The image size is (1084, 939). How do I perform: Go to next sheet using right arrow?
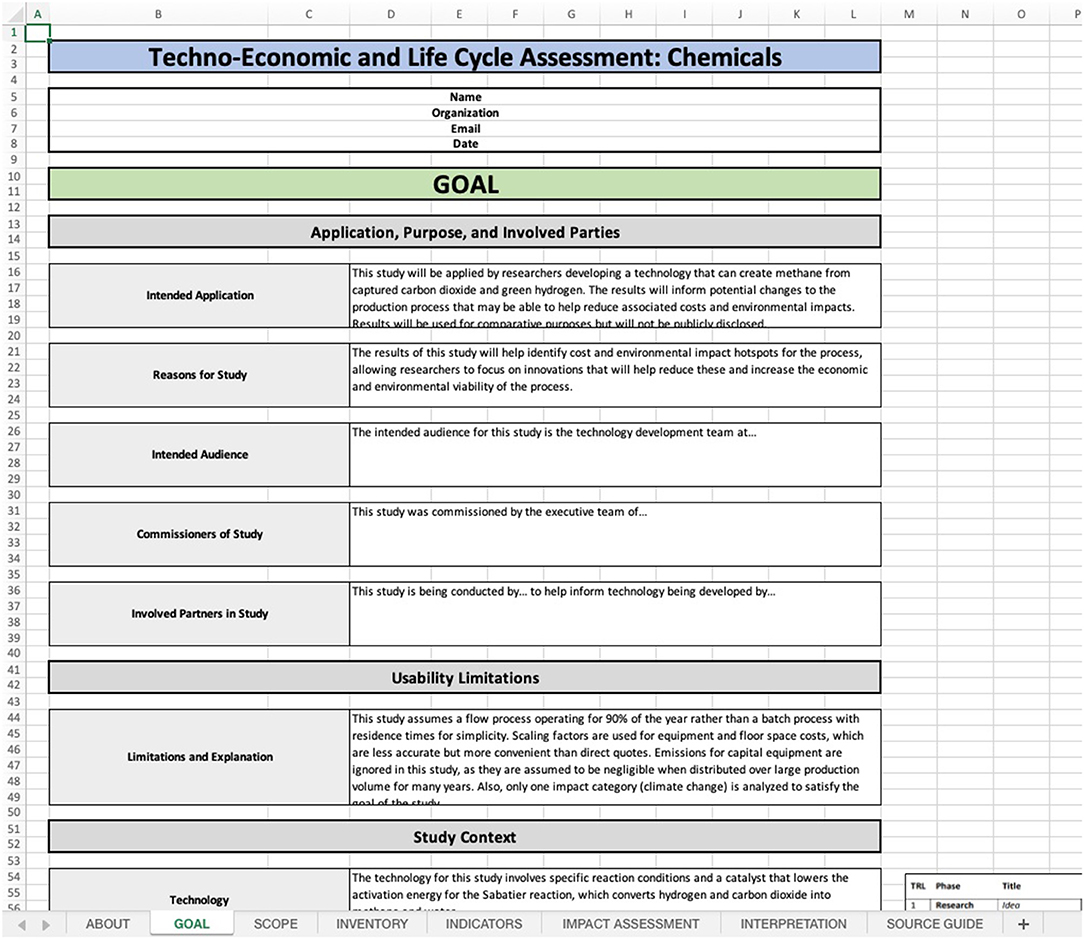(46, 924)
